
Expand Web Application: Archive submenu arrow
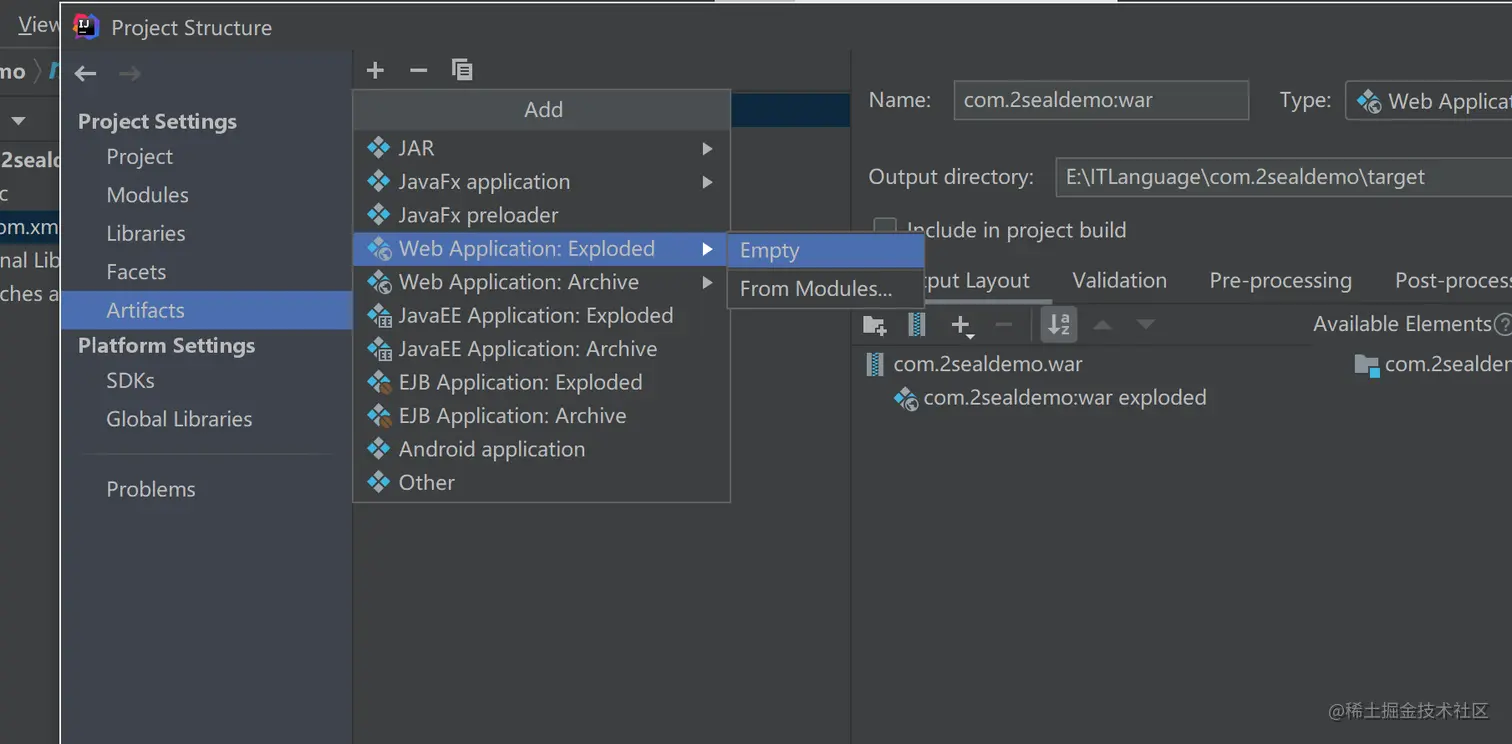(707, 282)
